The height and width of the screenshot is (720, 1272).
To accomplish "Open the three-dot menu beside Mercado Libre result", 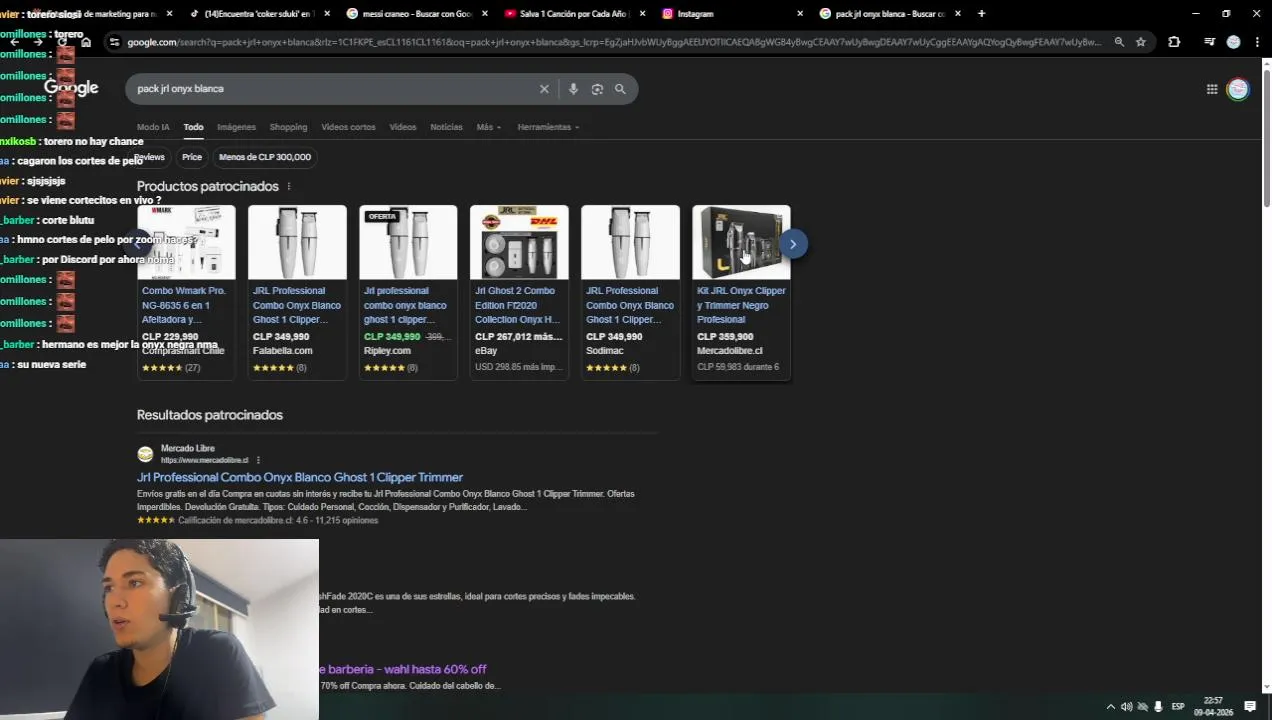I will (x=258, y=460).
